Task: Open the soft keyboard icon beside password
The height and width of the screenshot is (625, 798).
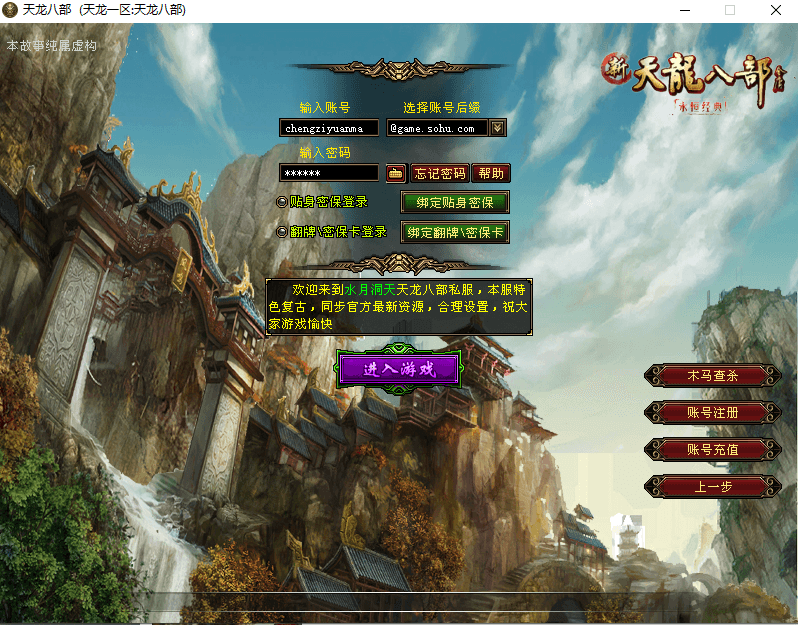Action: 396,173
